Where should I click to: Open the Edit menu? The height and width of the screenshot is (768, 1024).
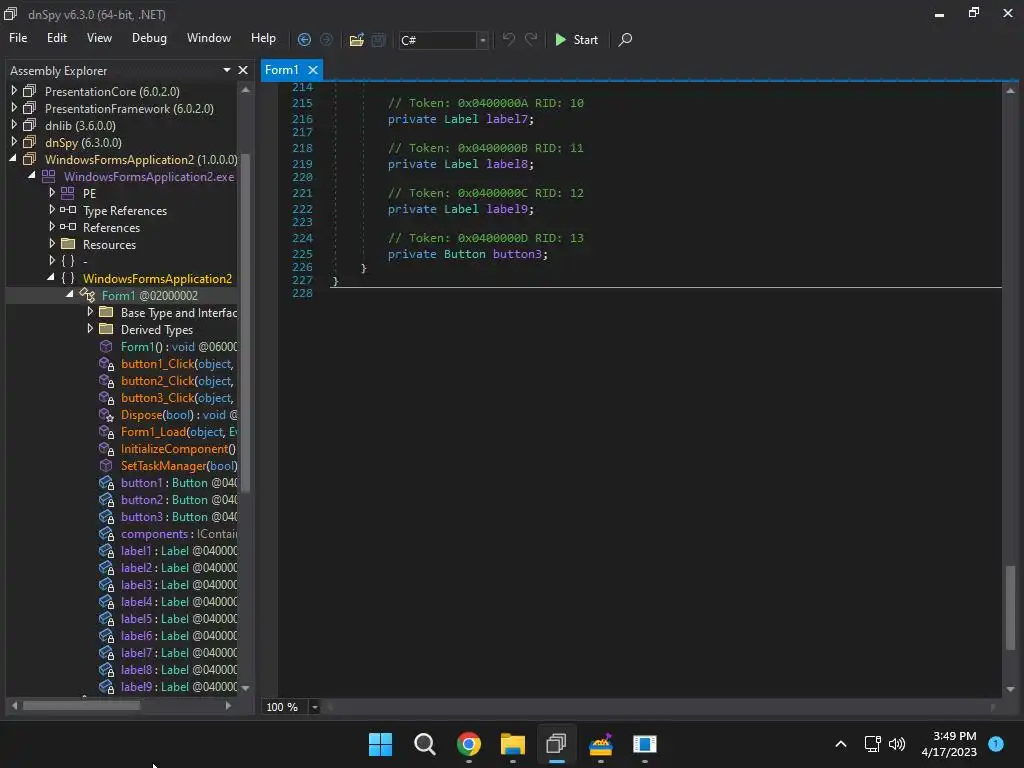(57, 38)
